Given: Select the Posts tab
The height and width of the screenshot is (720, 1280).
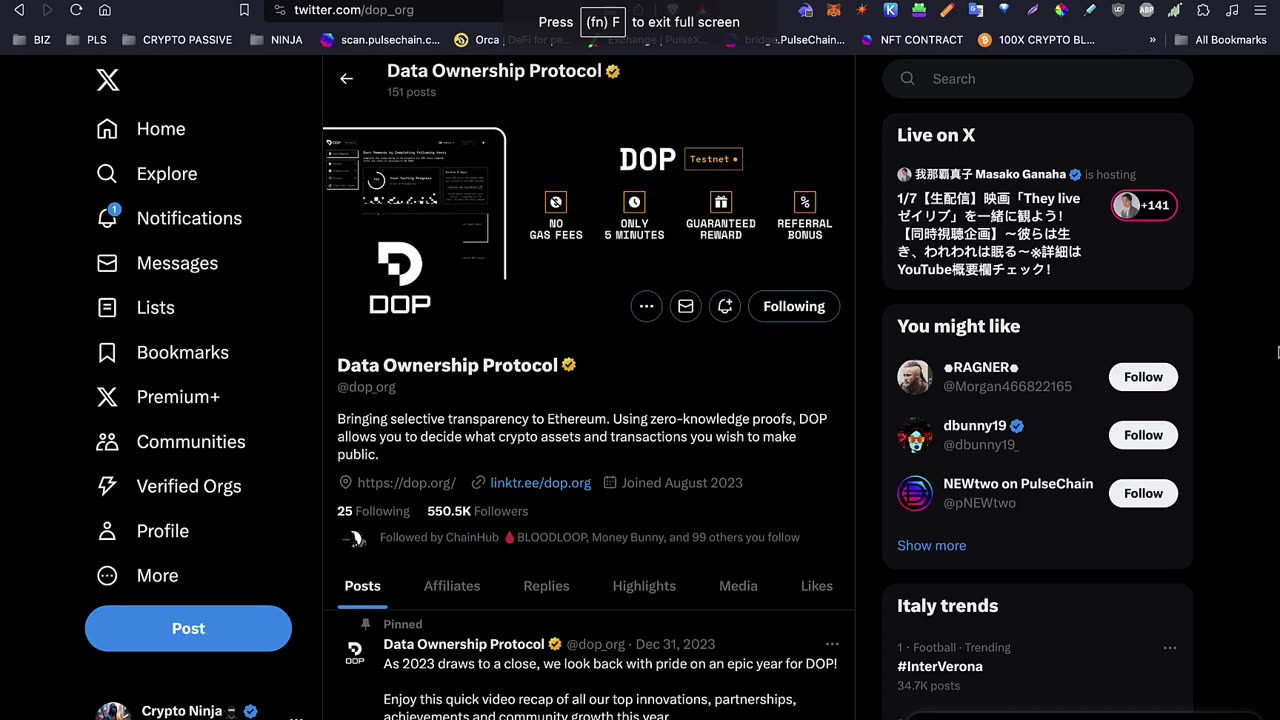Looking at the screenshot, I should tap(362, 586).
